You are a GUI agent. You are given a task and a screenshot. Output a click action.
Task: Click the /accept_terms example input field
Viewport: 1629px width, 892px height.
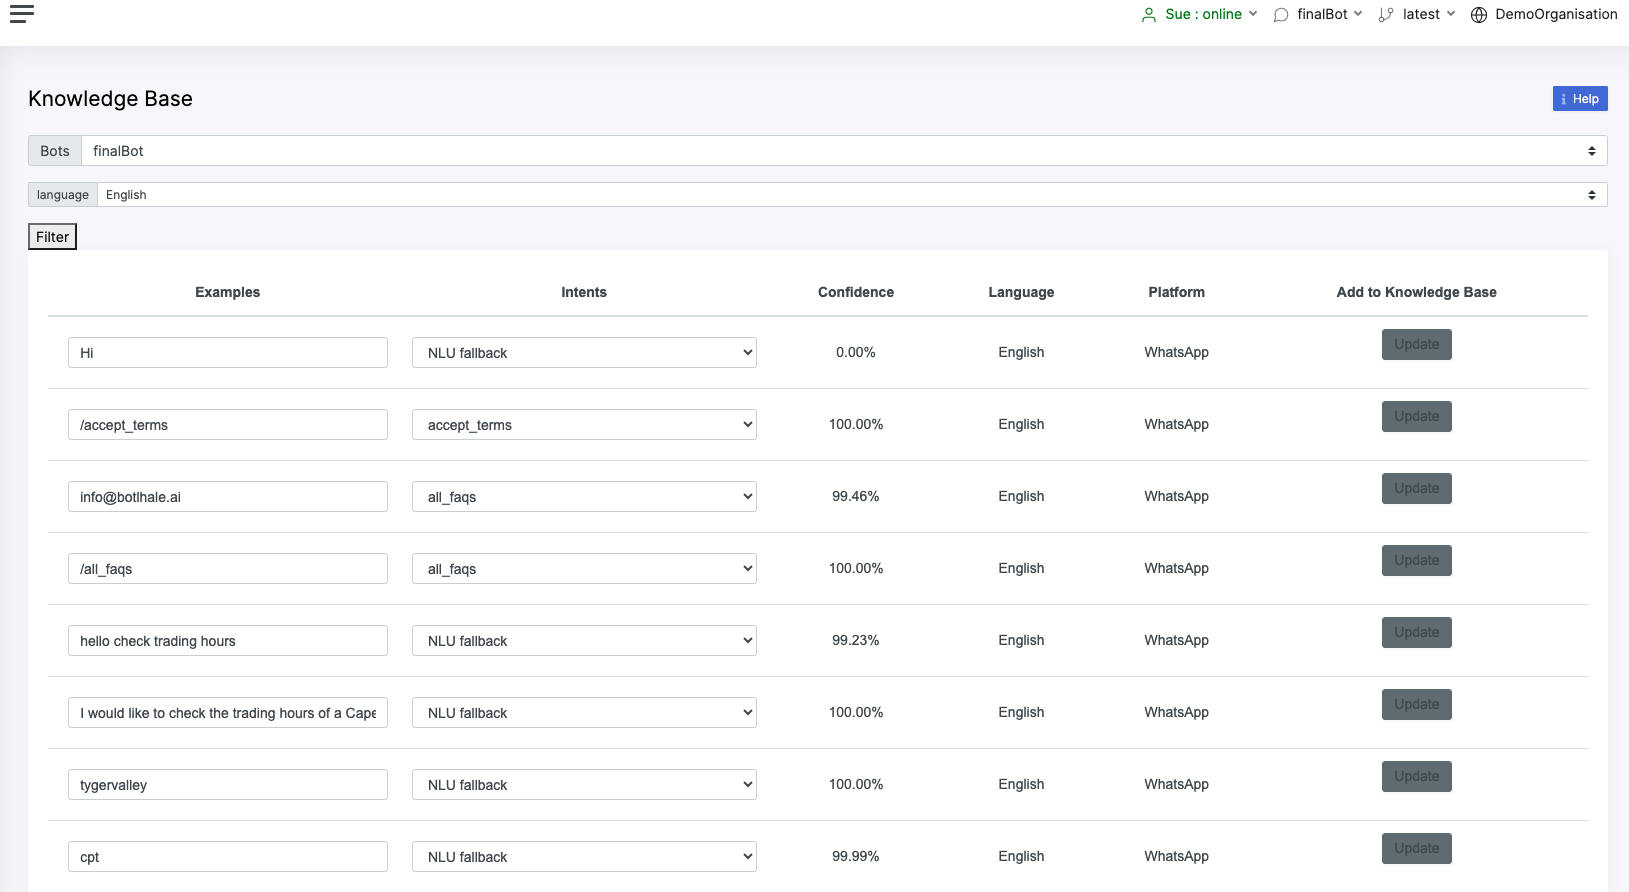click(228, 425)
